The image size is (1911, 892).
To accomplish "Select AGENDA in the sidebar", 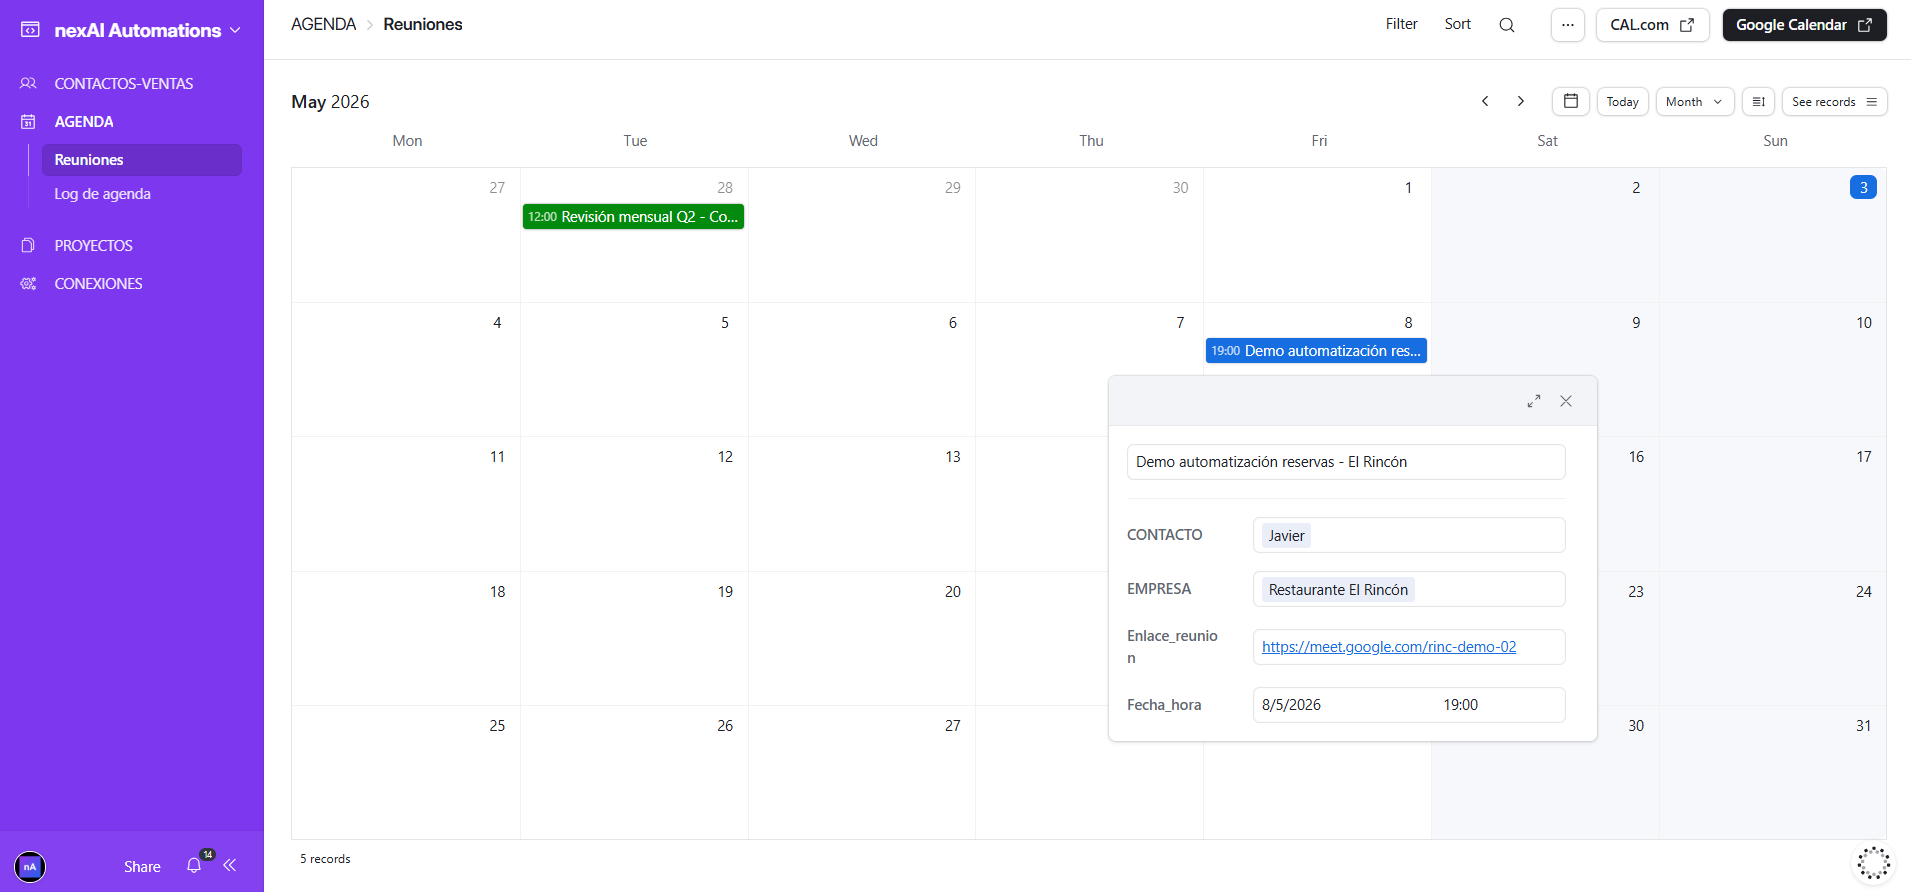I will (x=84, y=122).
